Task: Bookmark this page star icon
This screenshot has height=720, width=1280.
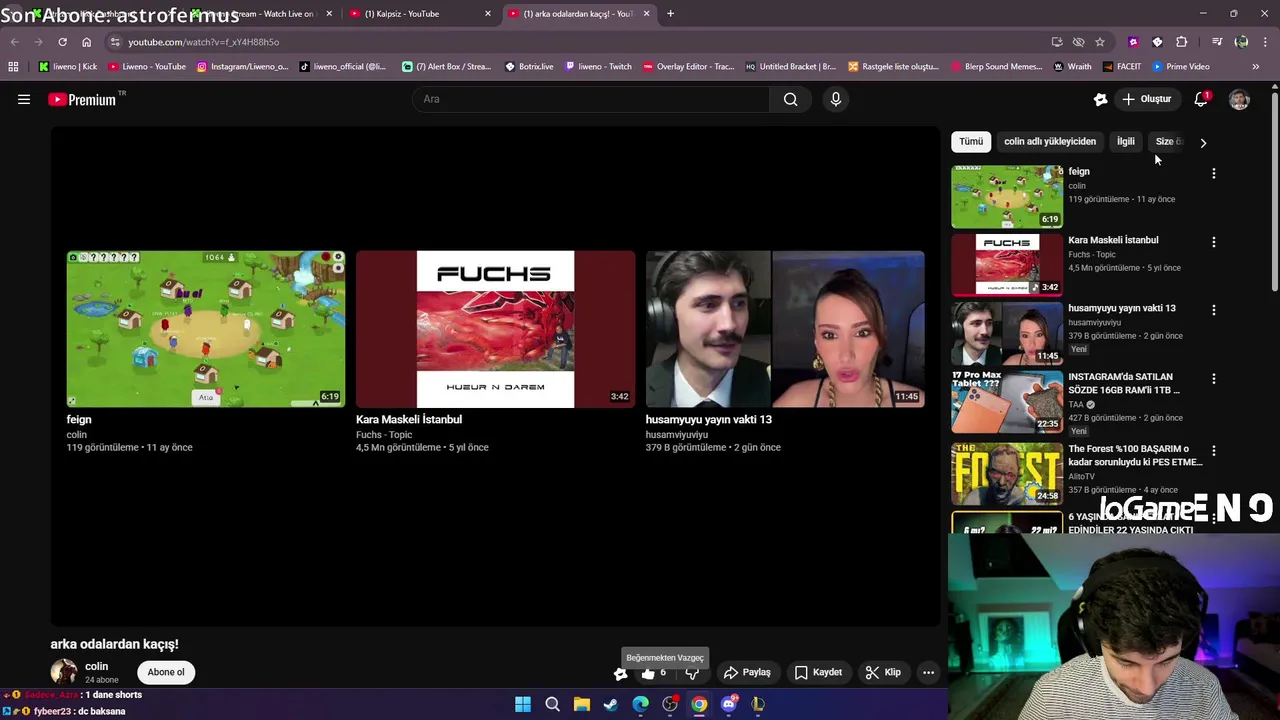Action: coord(1100,42)
